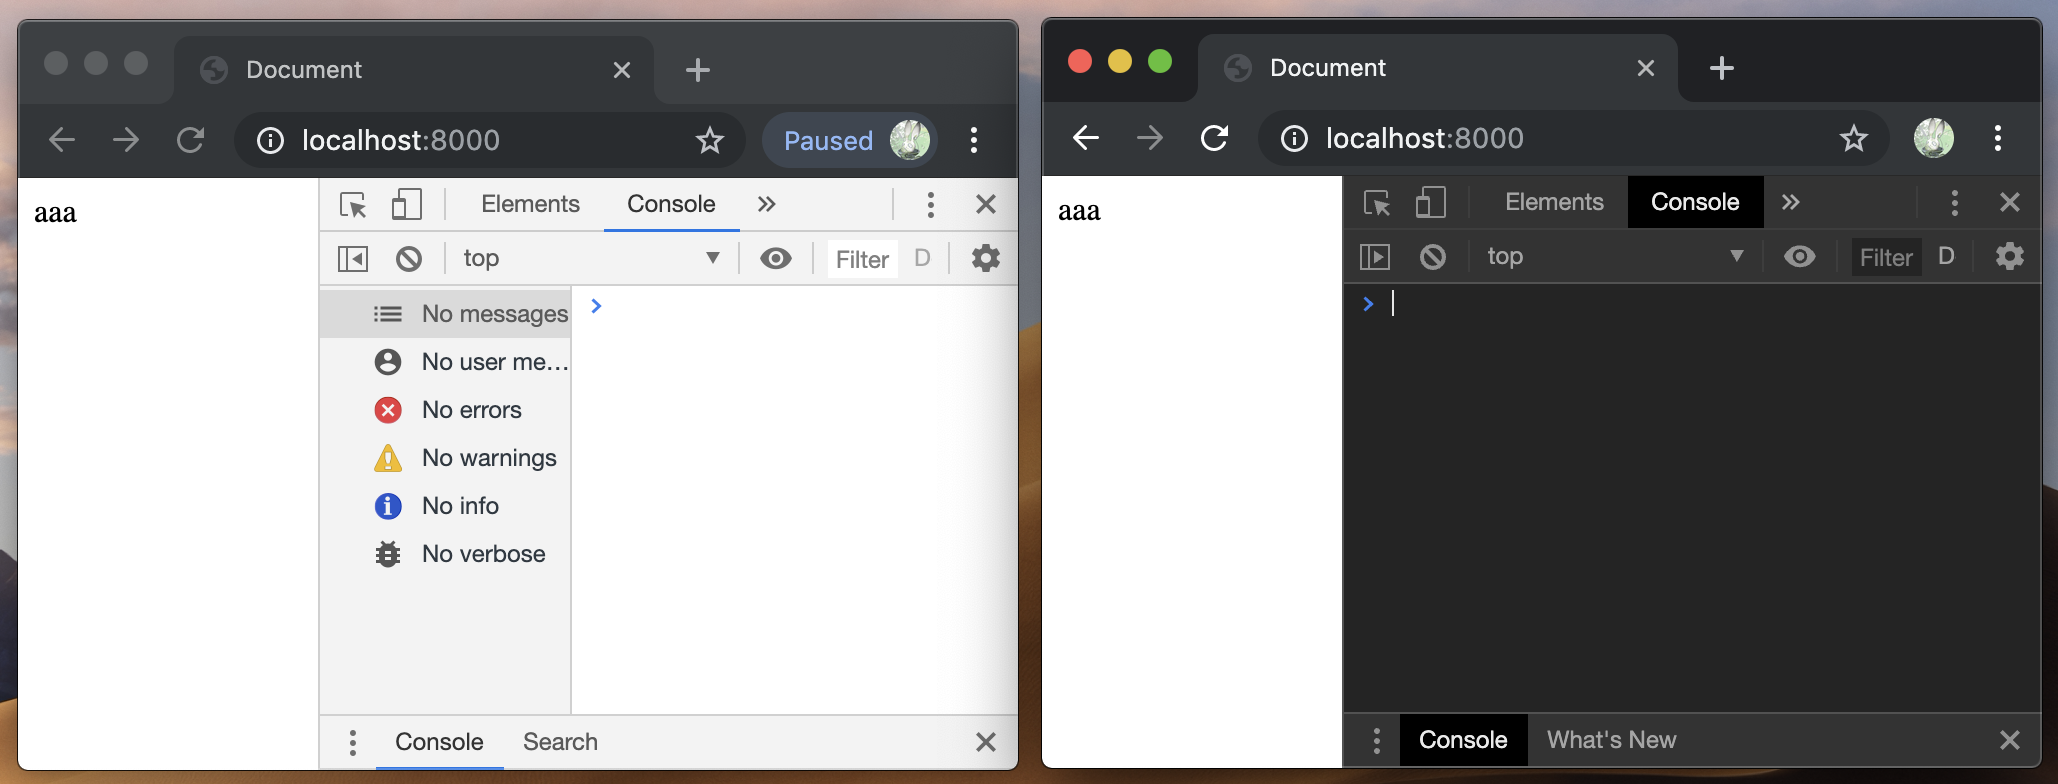Click Paused profile button
This screenshot has width=2058, height=784.
(x=852, y=140)
